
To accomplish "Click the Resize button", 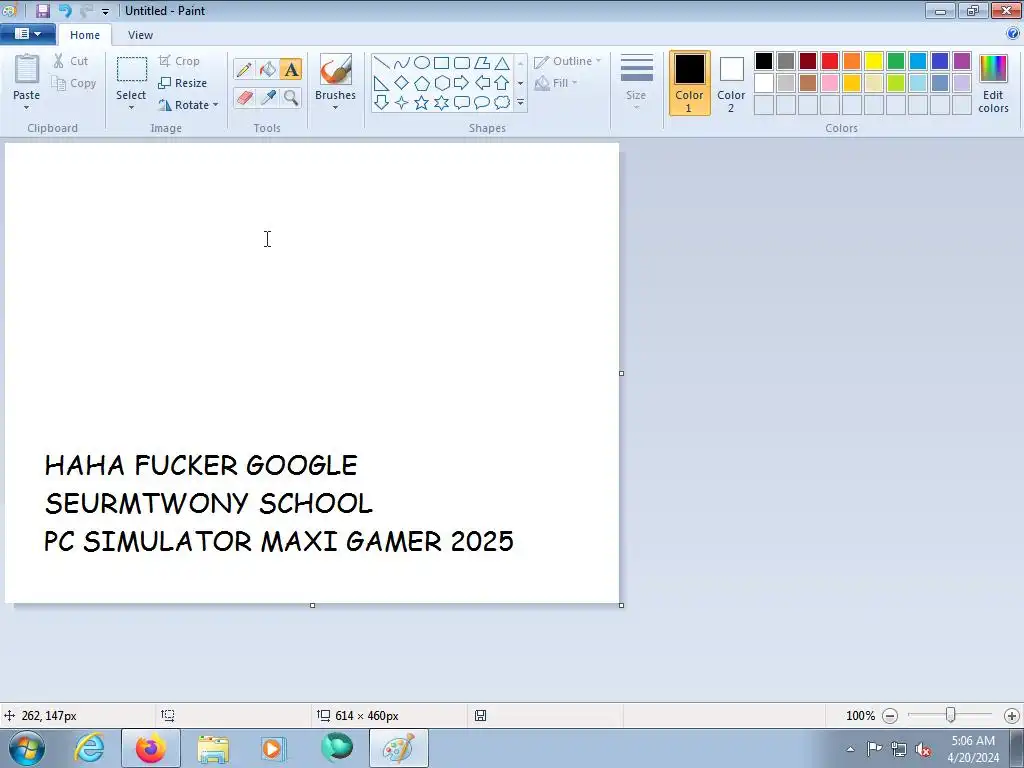I will (x=183, y=83).
